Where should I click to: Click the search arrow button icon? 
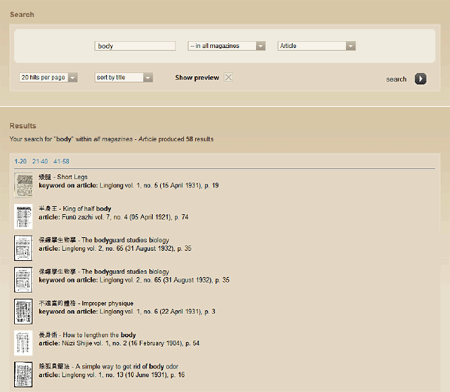(420, 79)
